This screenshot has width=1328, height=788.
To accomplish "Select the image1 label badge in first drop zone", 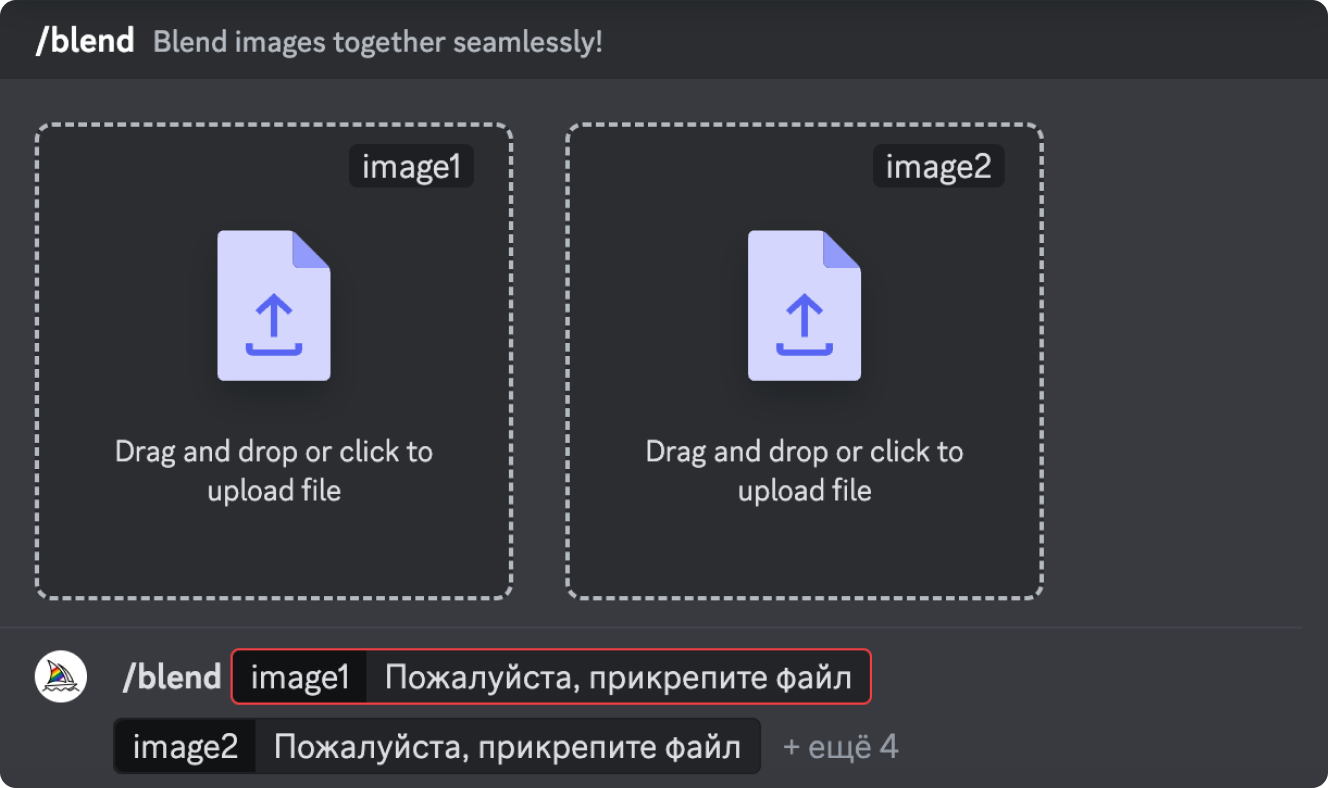I will coord(411,167).
